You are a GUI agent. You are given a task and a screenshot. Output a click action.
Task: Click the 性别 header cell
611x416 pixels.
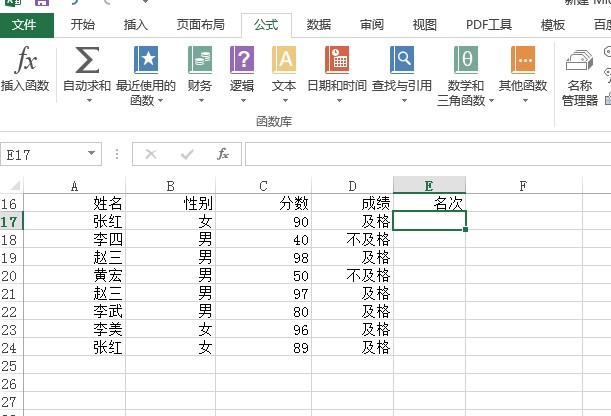tap(170, 203)
